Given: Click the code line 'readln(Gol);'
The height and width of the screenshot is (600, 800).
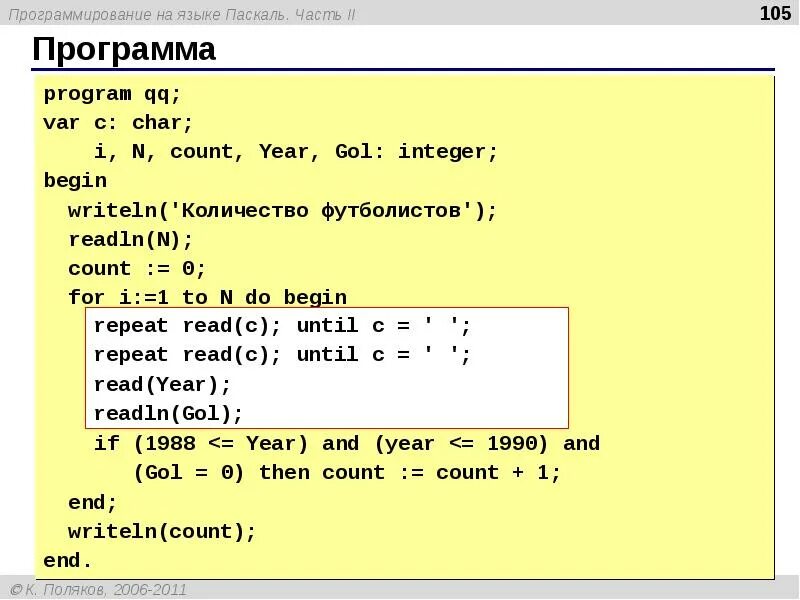Looking at the screenshot, I should (x=168, y=414).
